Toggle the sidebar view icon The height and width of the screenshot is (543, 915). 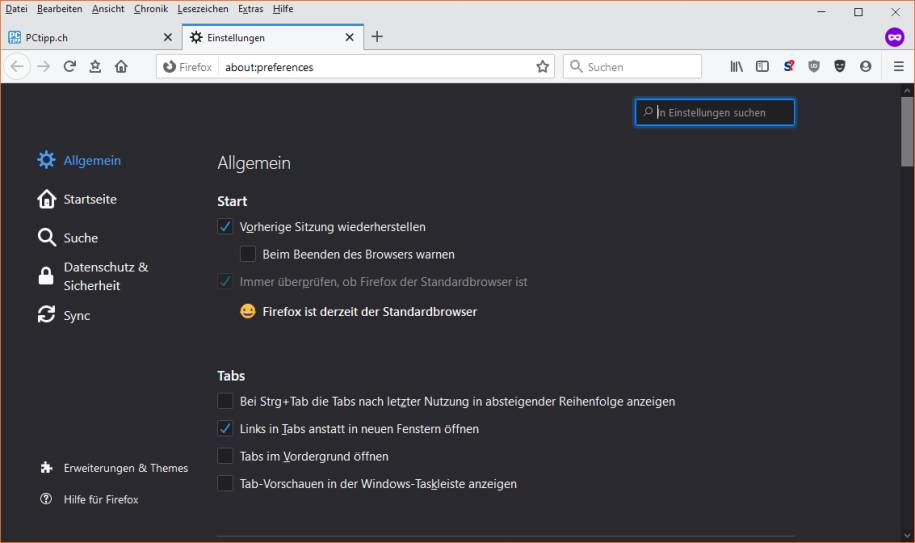[762, 66]
